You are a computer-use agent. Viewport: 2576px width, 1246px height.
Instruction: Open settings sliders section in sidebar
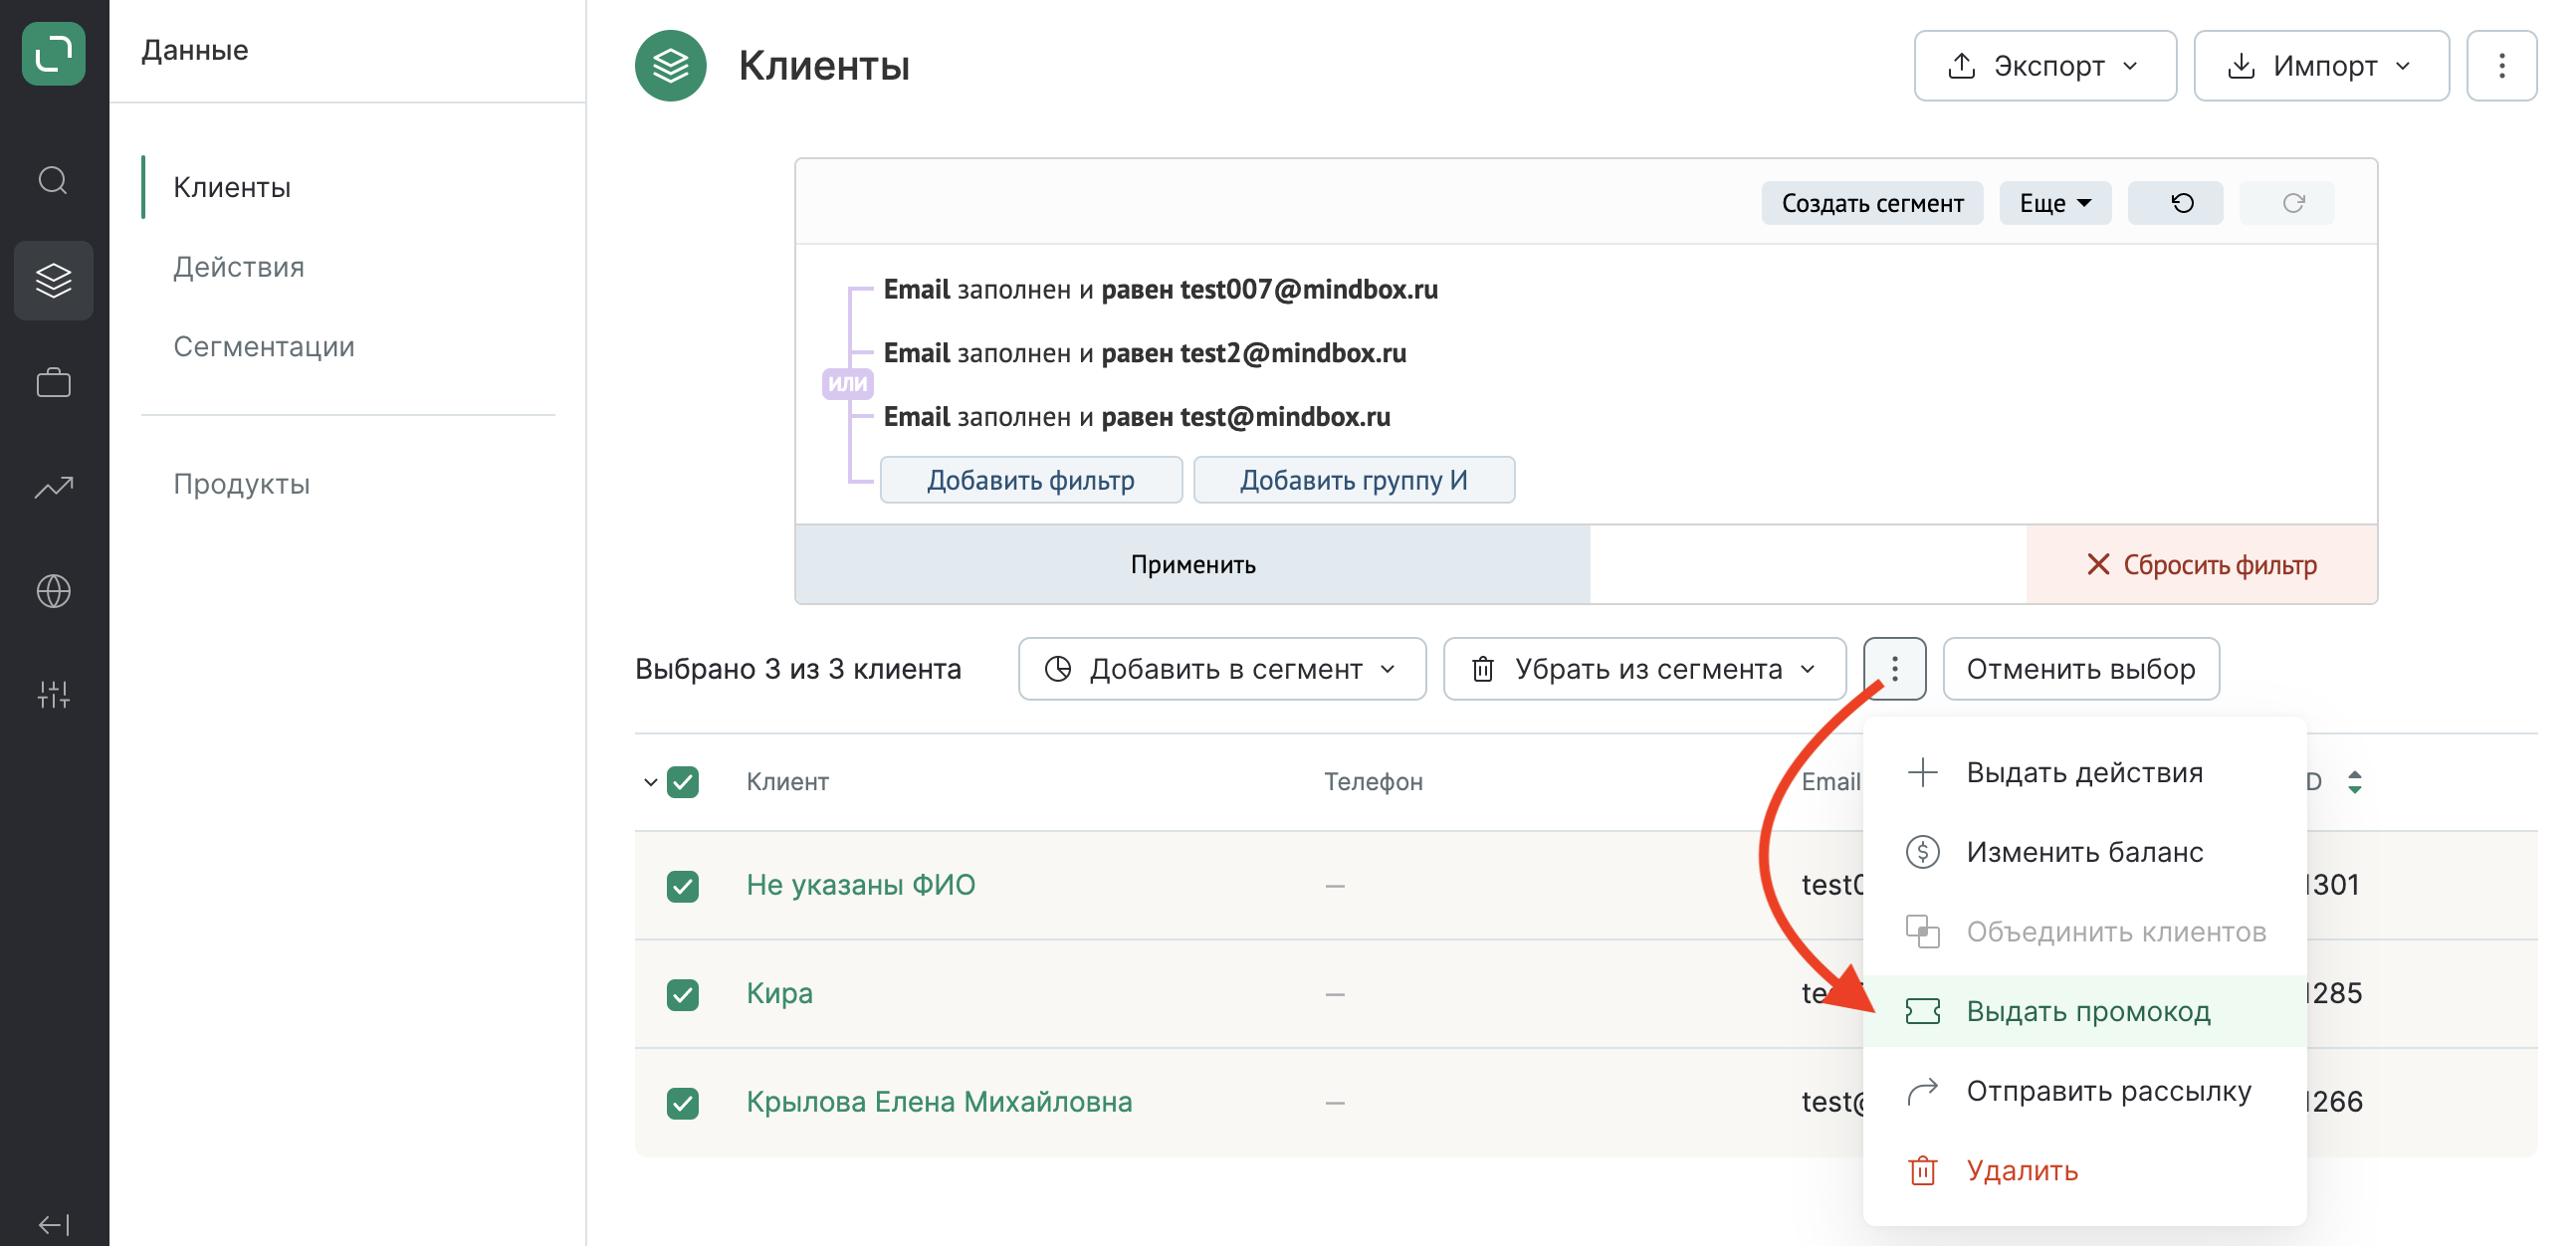point(53,694)
